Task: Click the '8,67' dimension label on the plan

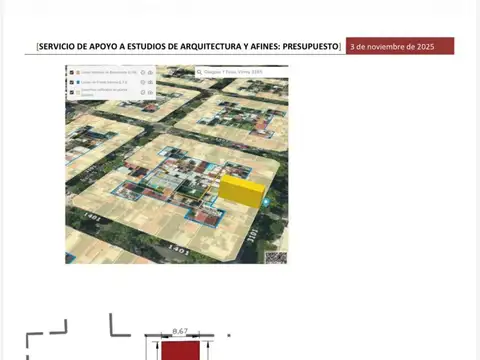Action: 180,331
